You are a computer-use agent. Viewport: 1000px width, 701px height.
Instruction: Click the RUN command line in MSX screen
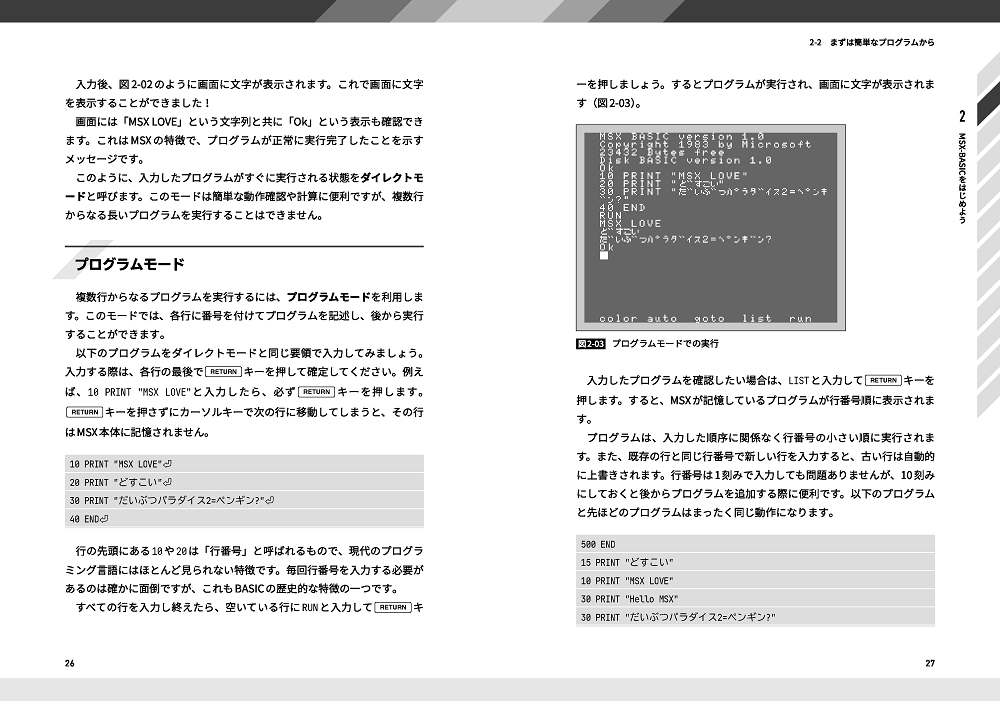(610, 216)
